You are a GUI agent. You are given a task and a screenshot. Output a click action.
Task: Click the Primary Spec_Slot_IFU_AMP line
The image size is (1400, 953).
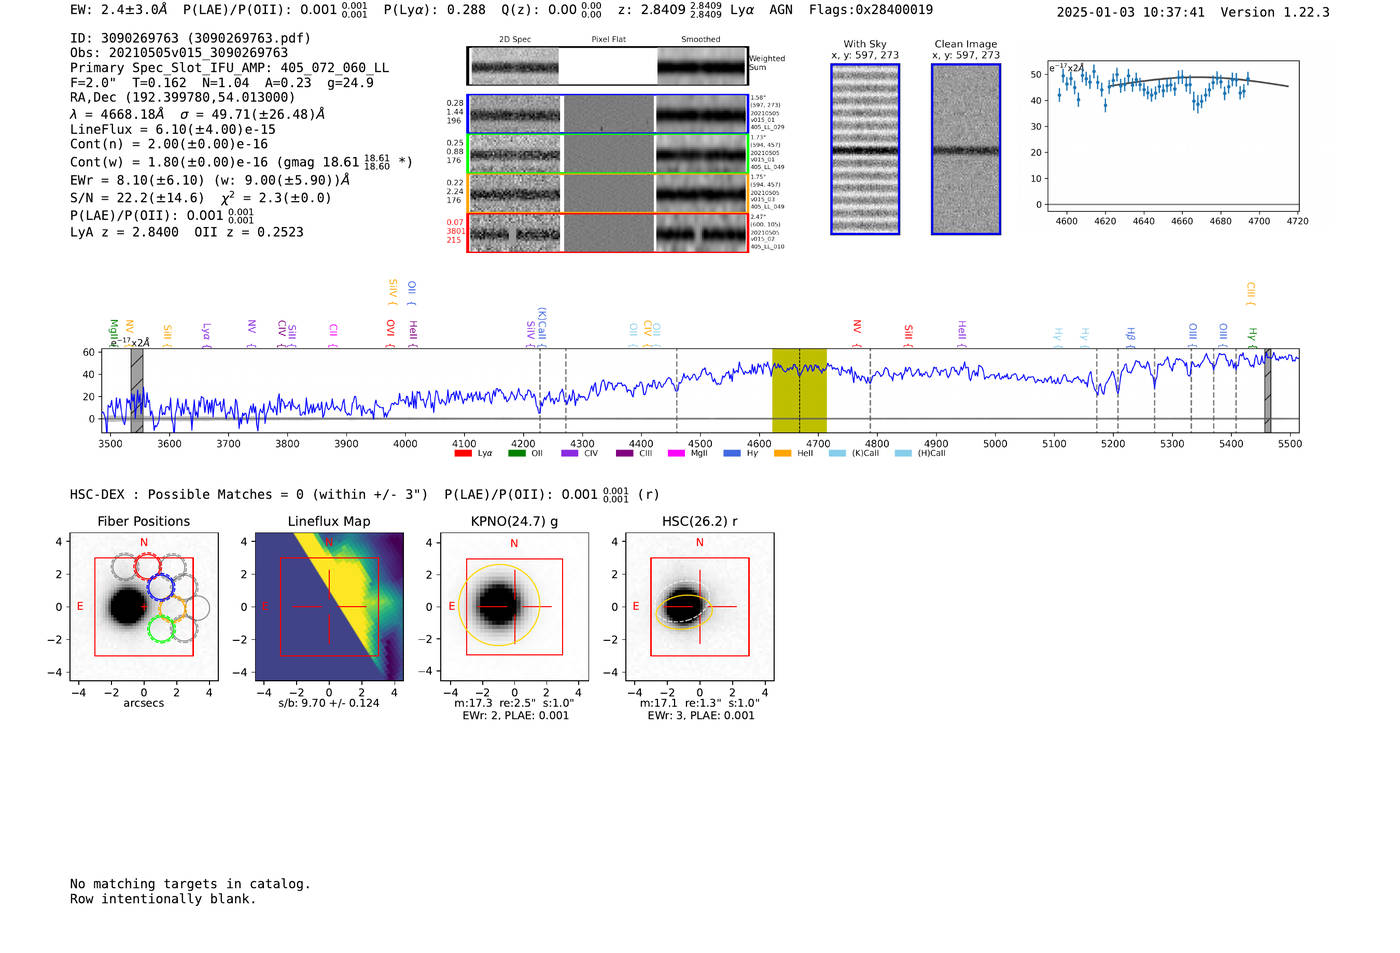230,67
